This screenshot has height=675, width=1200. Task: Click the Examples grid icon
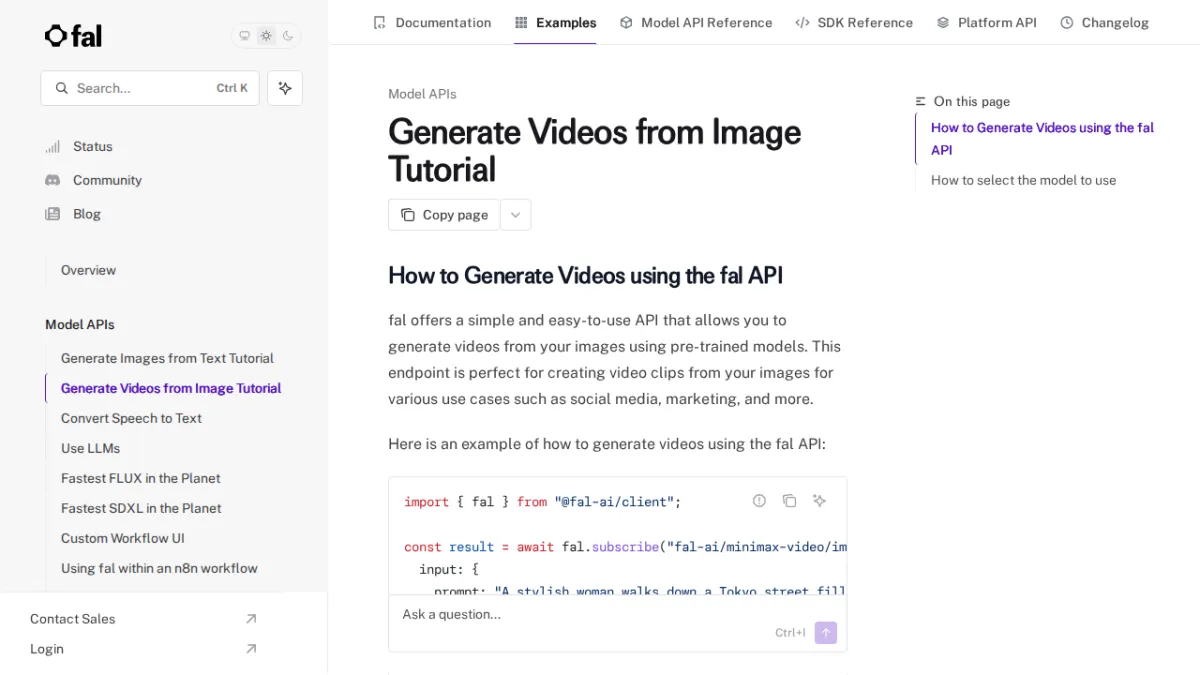(x=521, y=22)
